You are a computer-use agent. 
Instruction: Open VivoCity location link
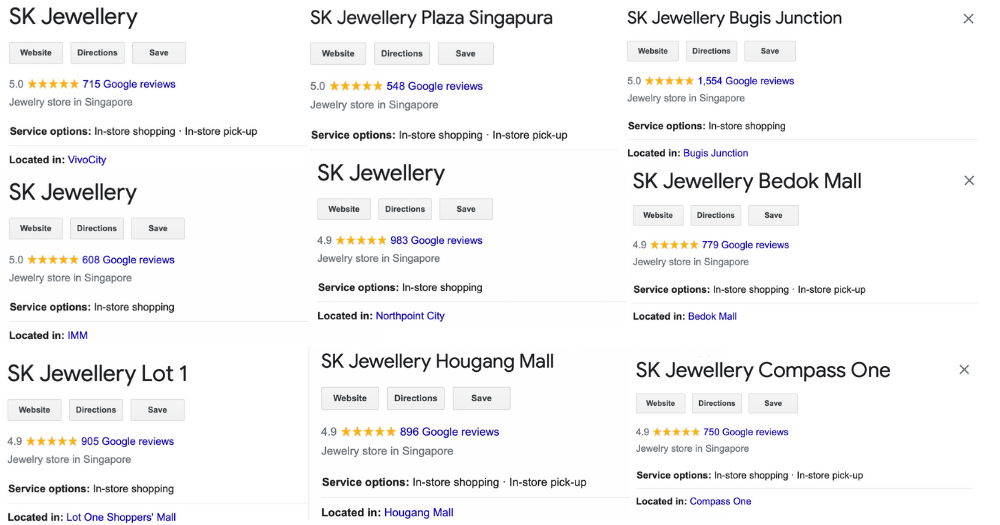point(87,160)
